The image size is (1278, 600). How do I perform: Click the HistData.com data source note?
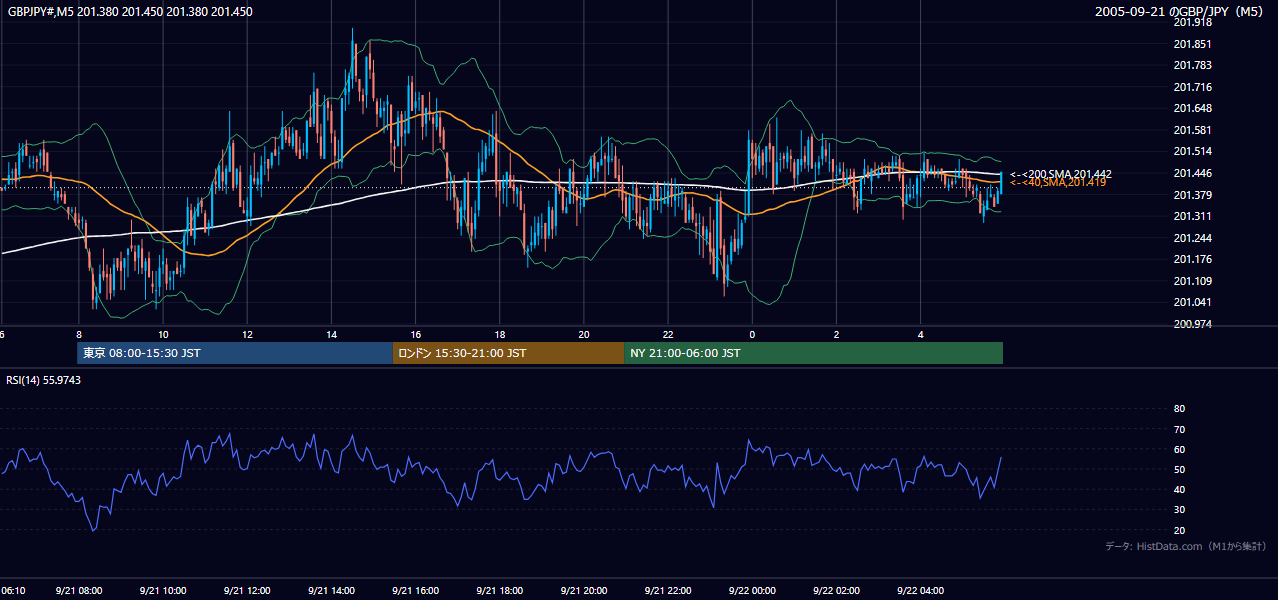coord(1186,546)
